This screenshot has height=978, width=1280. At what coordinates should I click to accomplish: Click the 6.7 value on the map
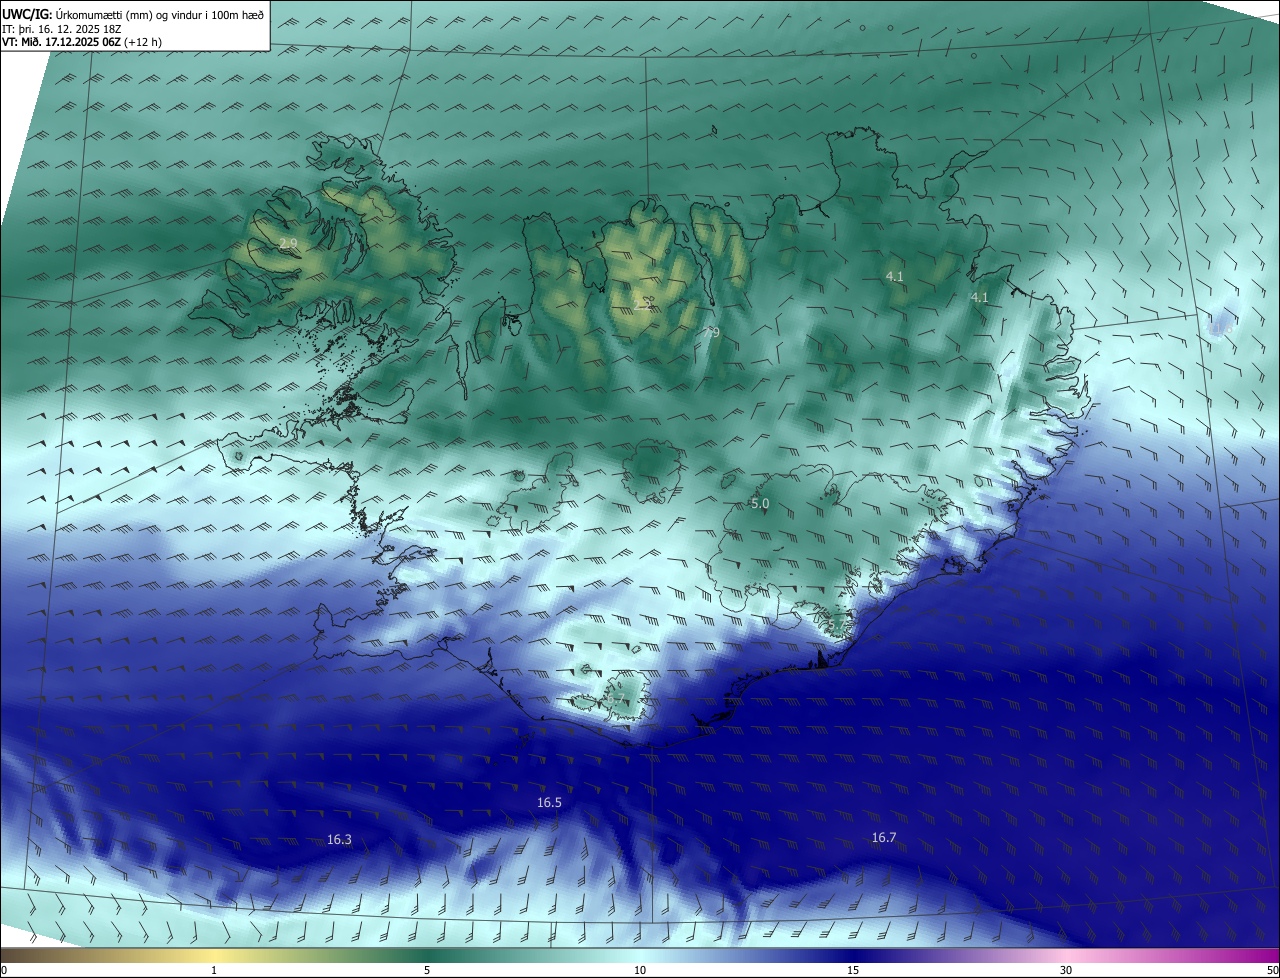(x=614, y=699)
